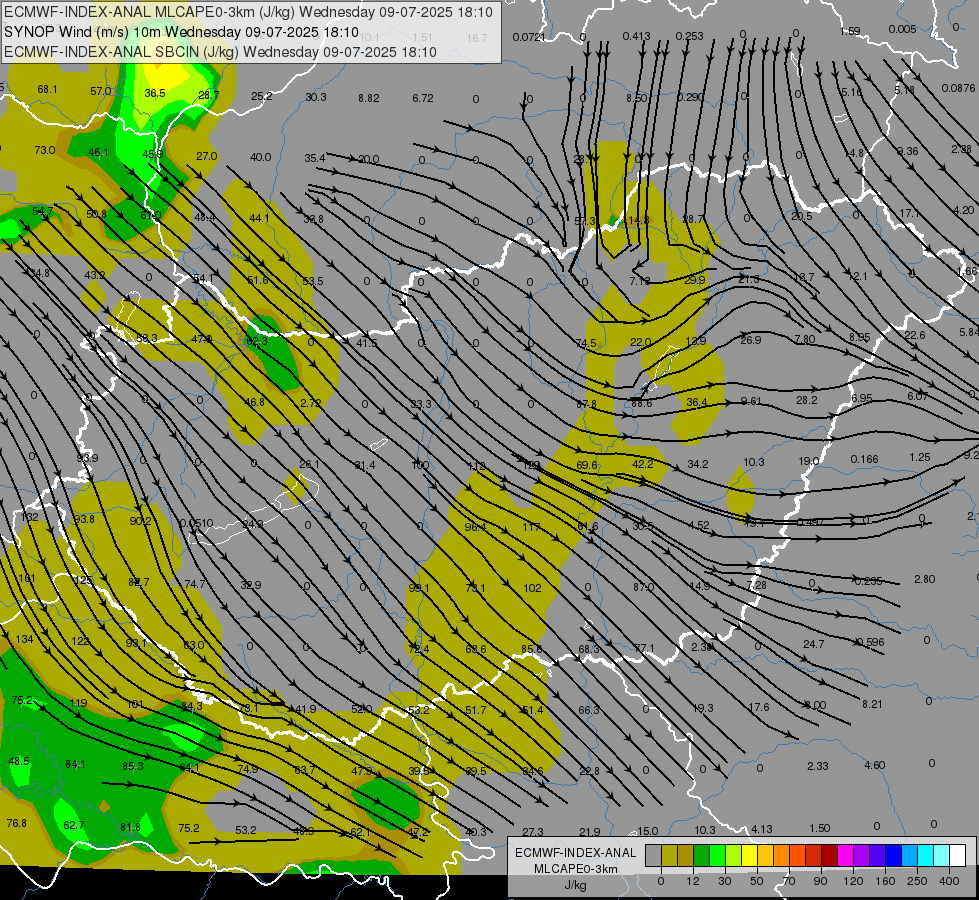The width and height of the screenshot is (979, 900).
Task: Click the map value 24.7
Action: (814, 644)
